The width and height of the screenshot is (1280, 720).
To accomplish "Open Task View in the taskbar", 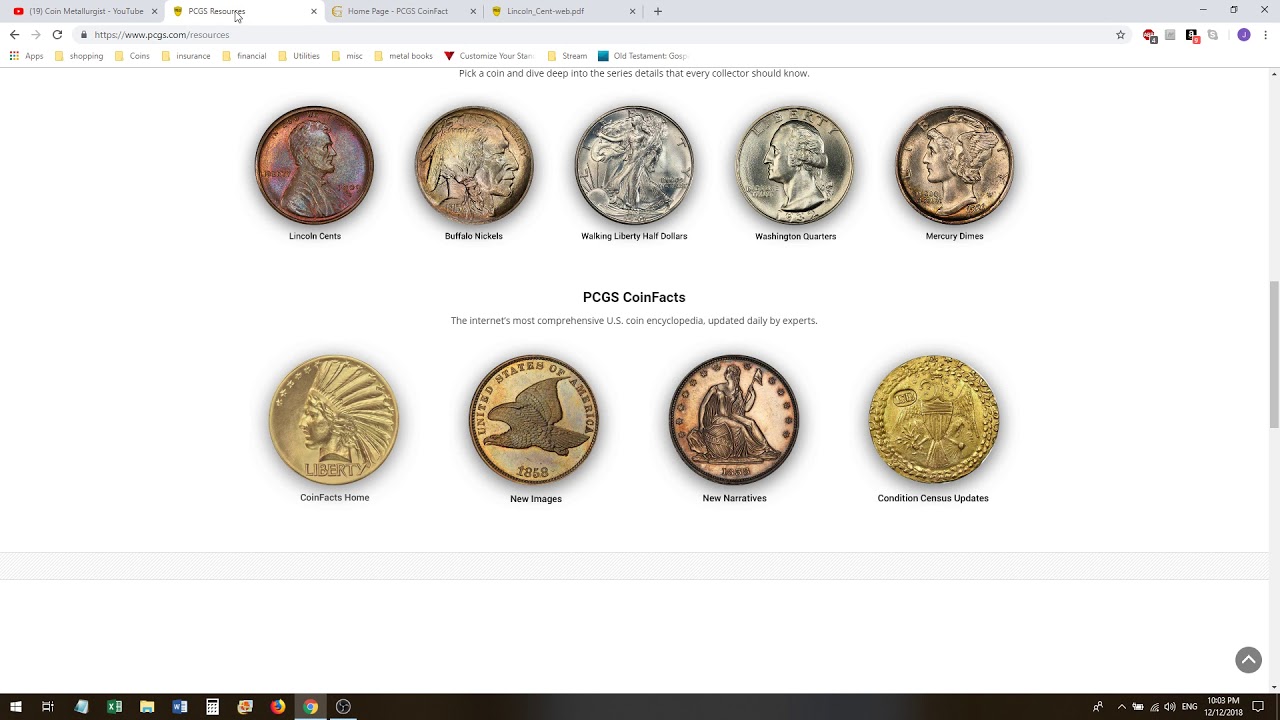I will pos(47,707).
